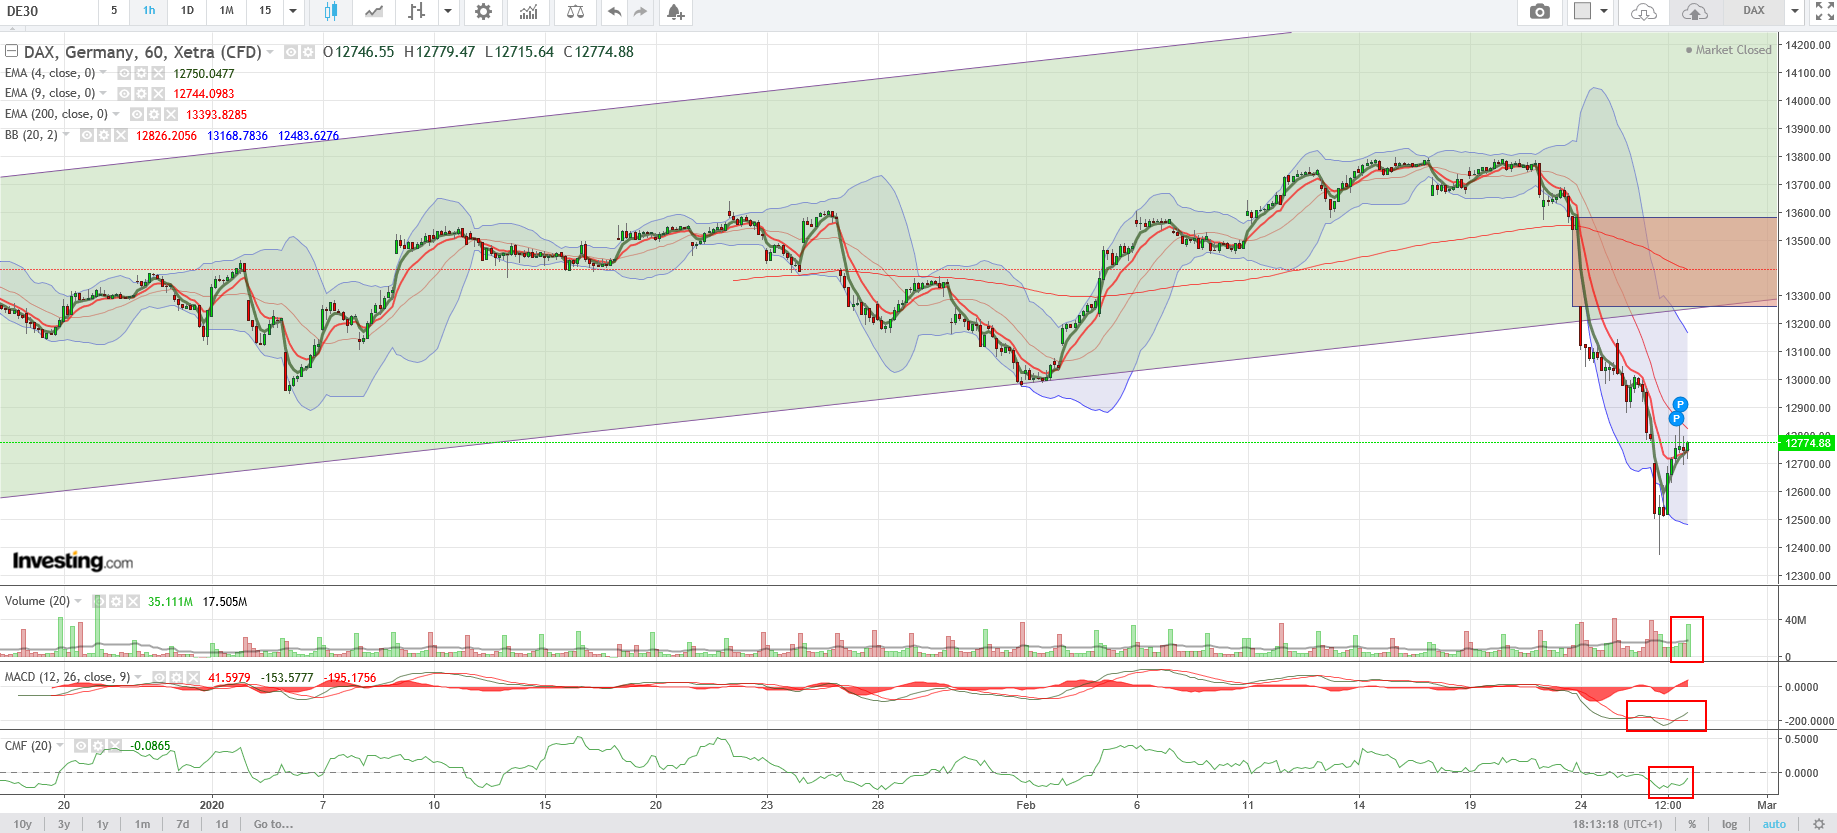Viewport: 1837px width, 833px height.
Task: Remove the MACD (12, 26, close, 9) indicator
Action: coord(193,677)
